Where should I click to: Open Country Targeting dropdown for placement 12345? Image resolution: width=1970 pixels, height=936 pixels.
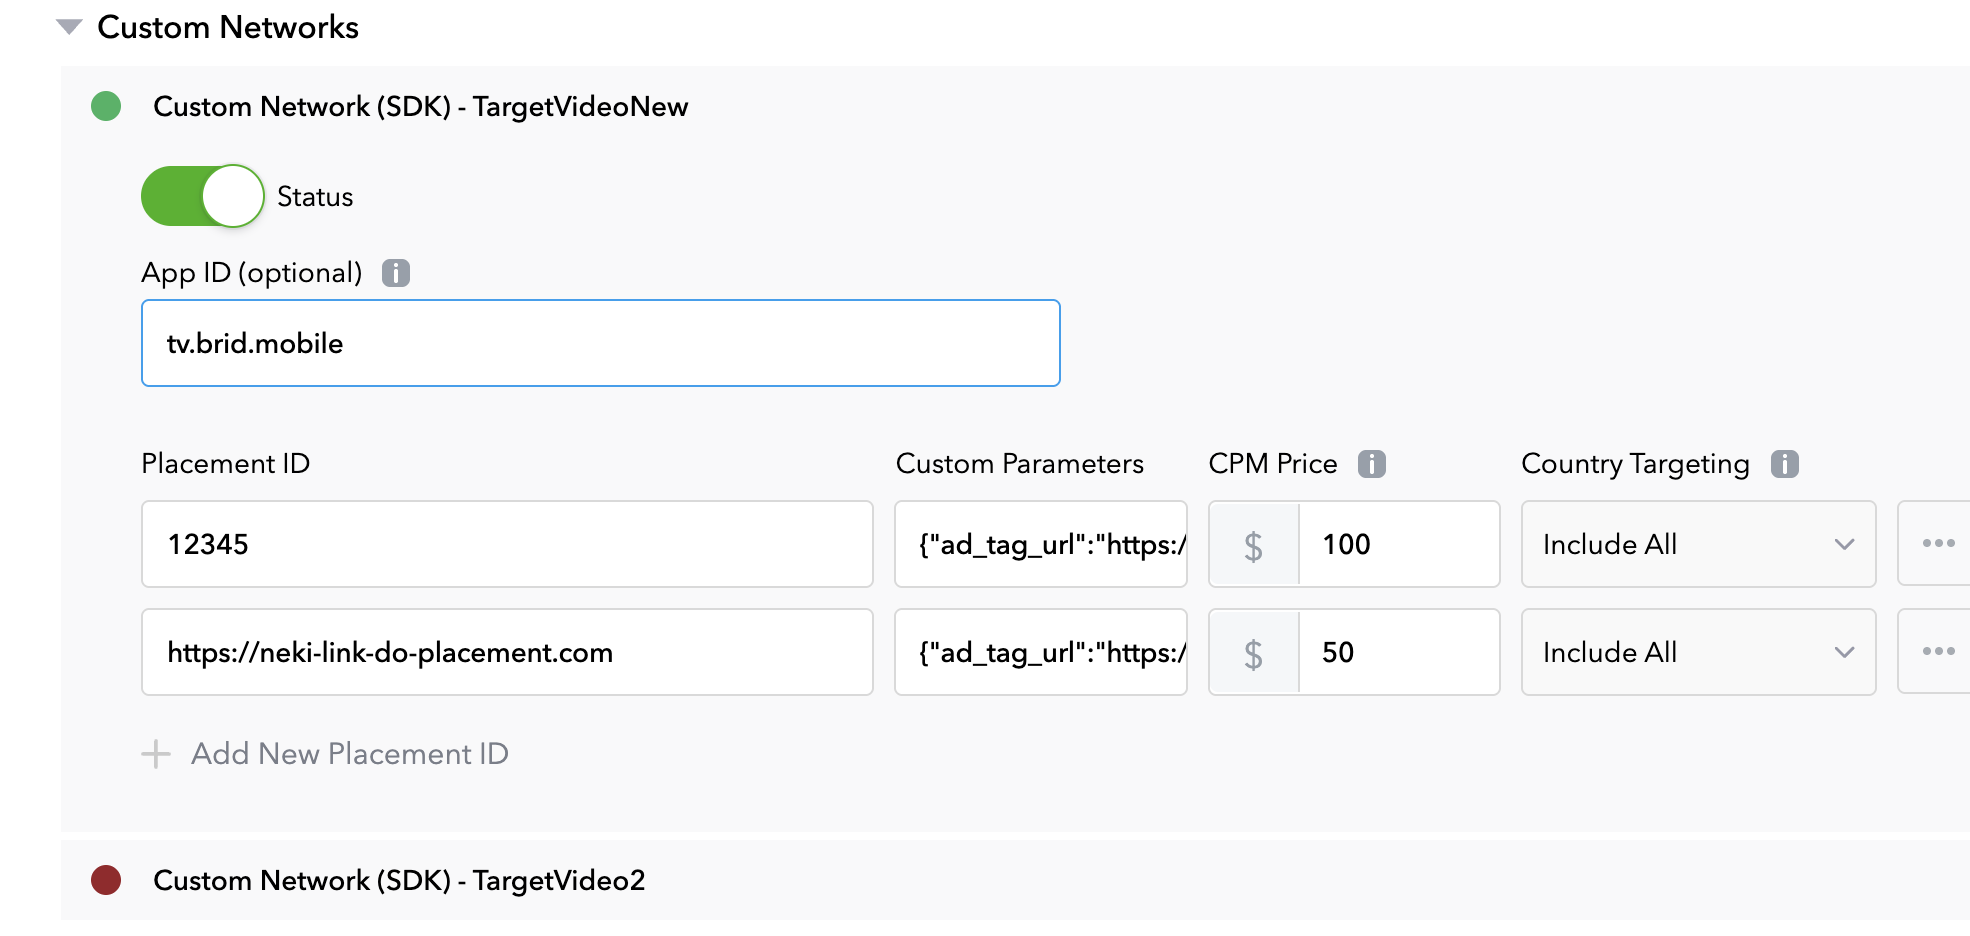(1697, 544)
